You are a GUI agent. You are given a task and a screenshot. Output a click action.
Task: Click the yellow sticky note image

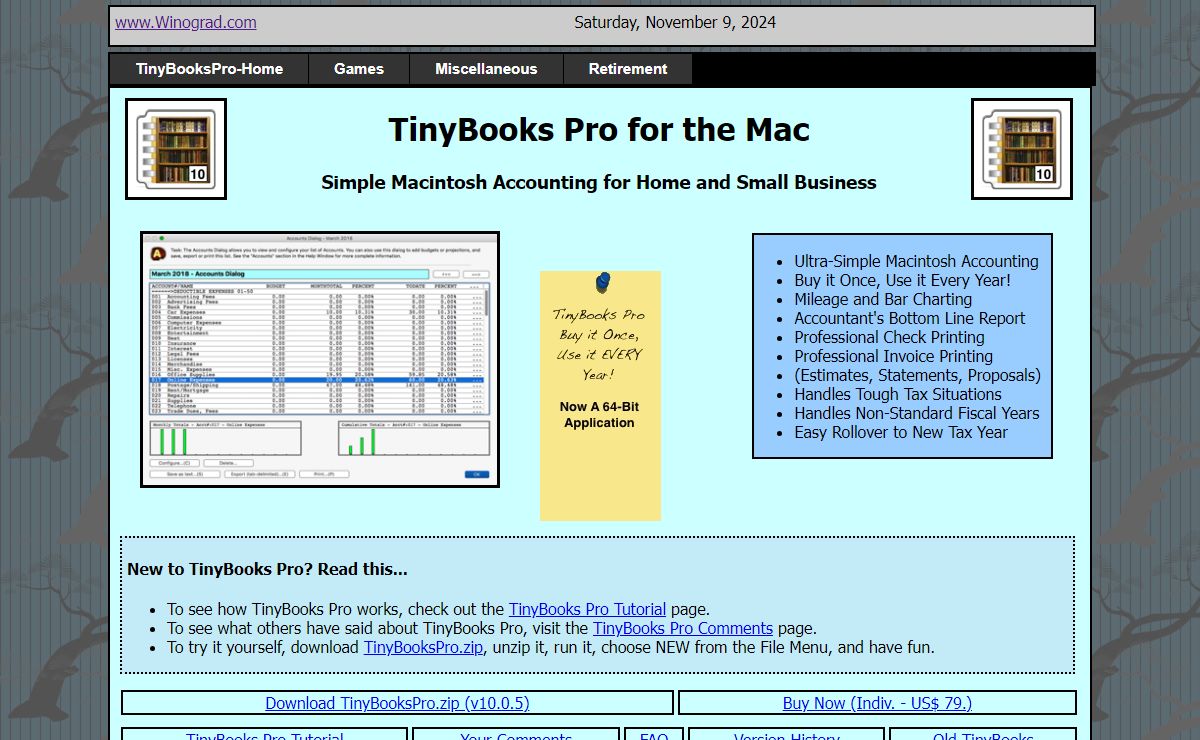[x=600, y=396]
